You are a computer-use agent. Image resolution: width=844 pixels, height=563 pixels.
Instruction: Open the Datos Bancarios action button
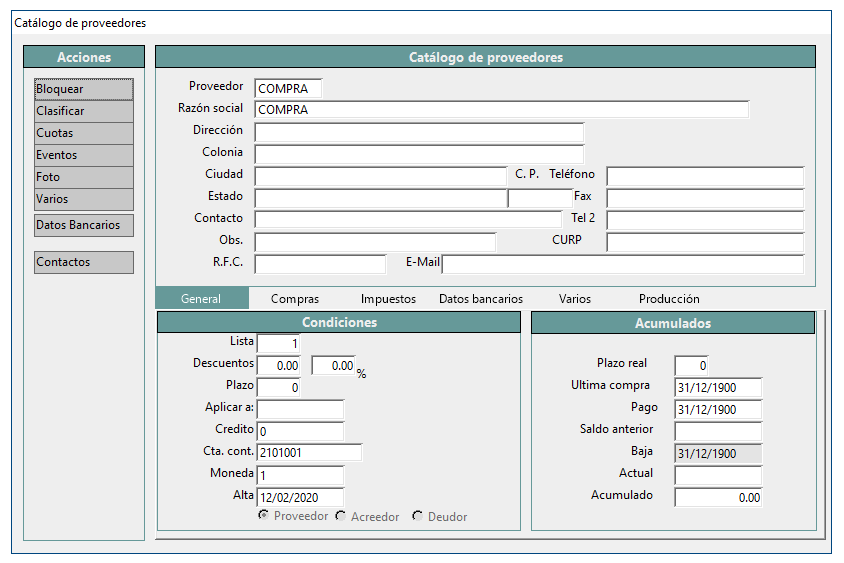(83, 226)
